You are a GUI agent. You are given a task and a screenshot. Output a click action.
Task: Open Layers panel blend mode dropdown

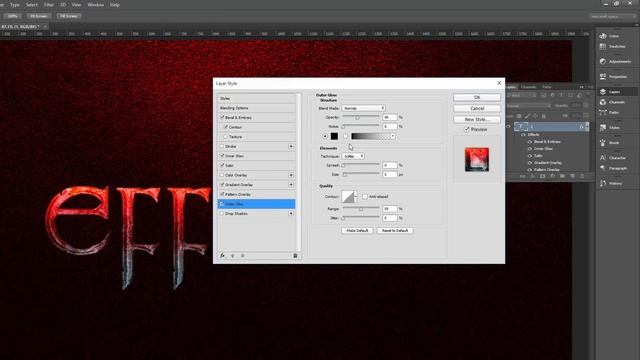click(529, 106)
